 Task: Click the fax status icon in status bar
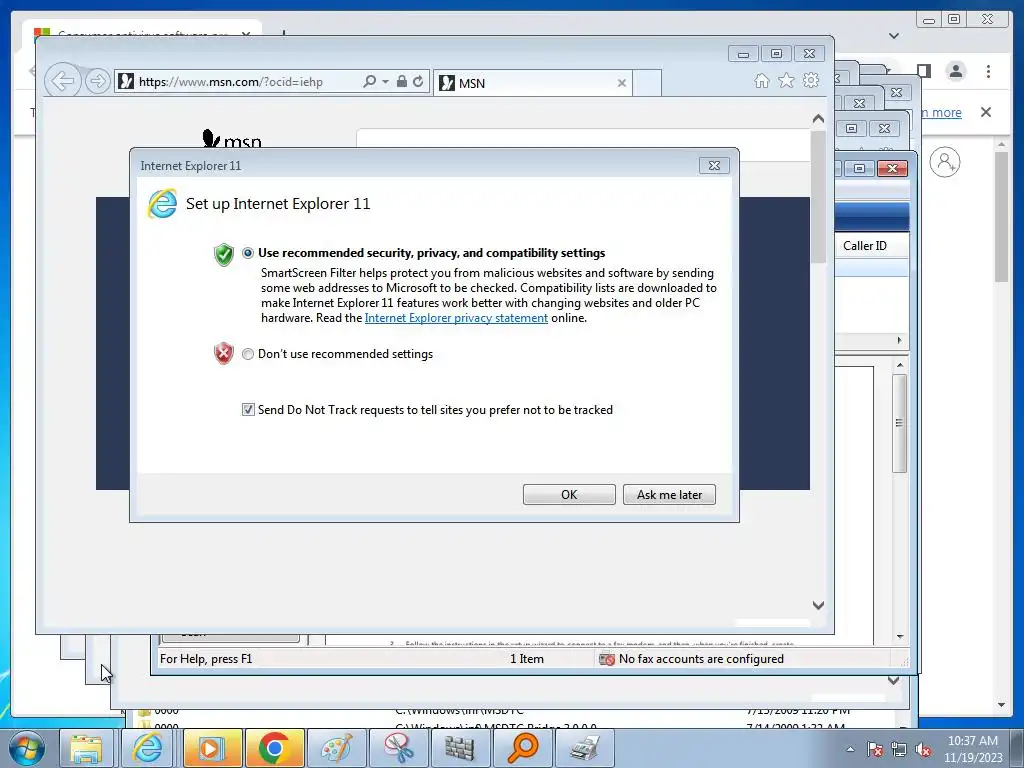tap(607, 659)
